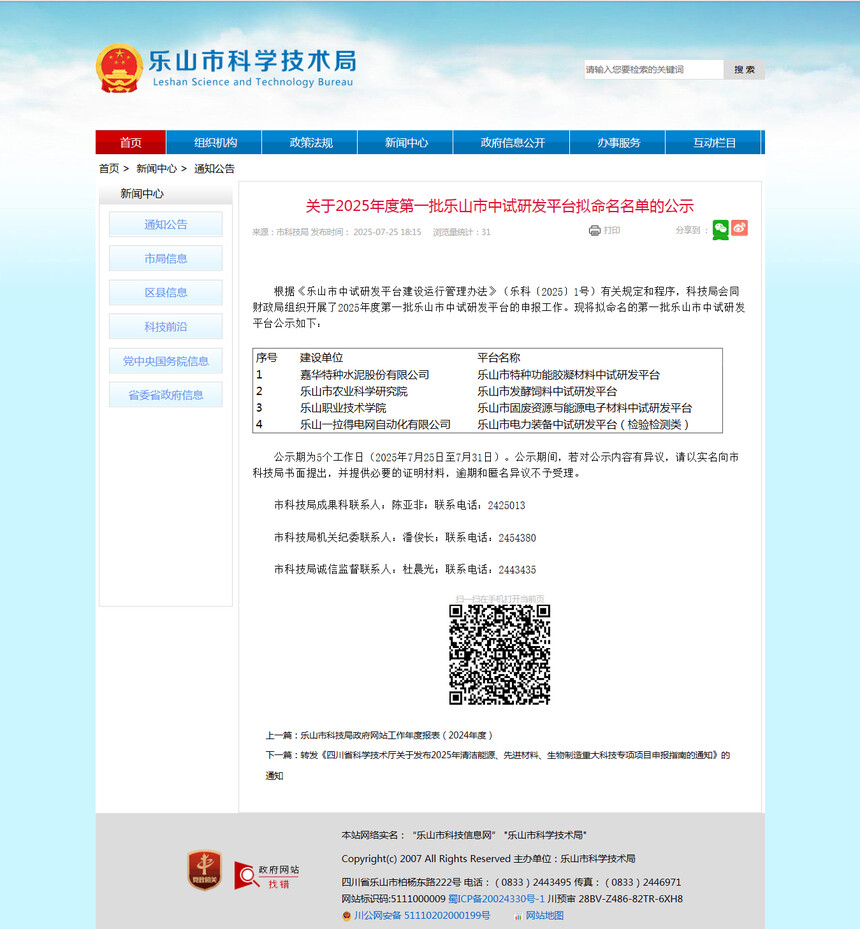Click the 网站标识码:5111000009 footer text
Screen dimensions: 860x929
coord(393,899)
